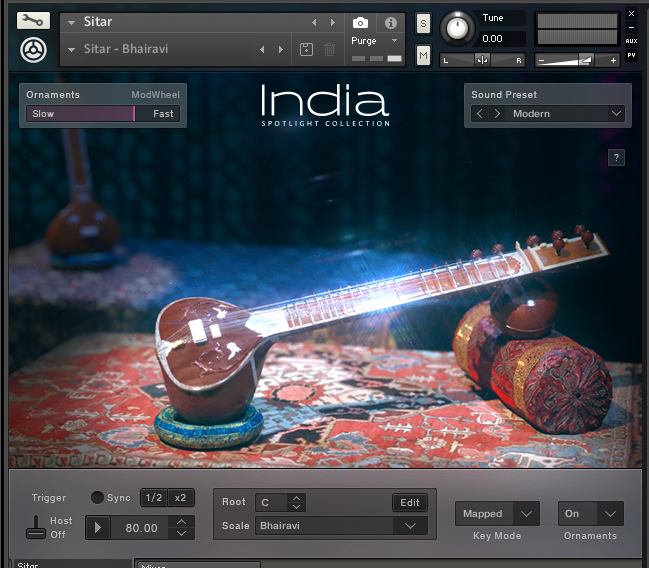Click the Tune value 0.00

click(x=492, y=39)
